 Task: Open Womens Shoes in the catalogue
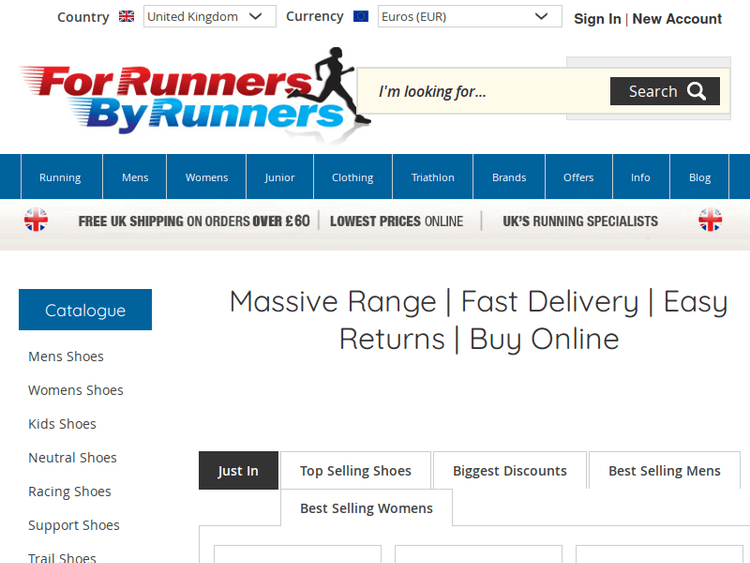point(76,390)
